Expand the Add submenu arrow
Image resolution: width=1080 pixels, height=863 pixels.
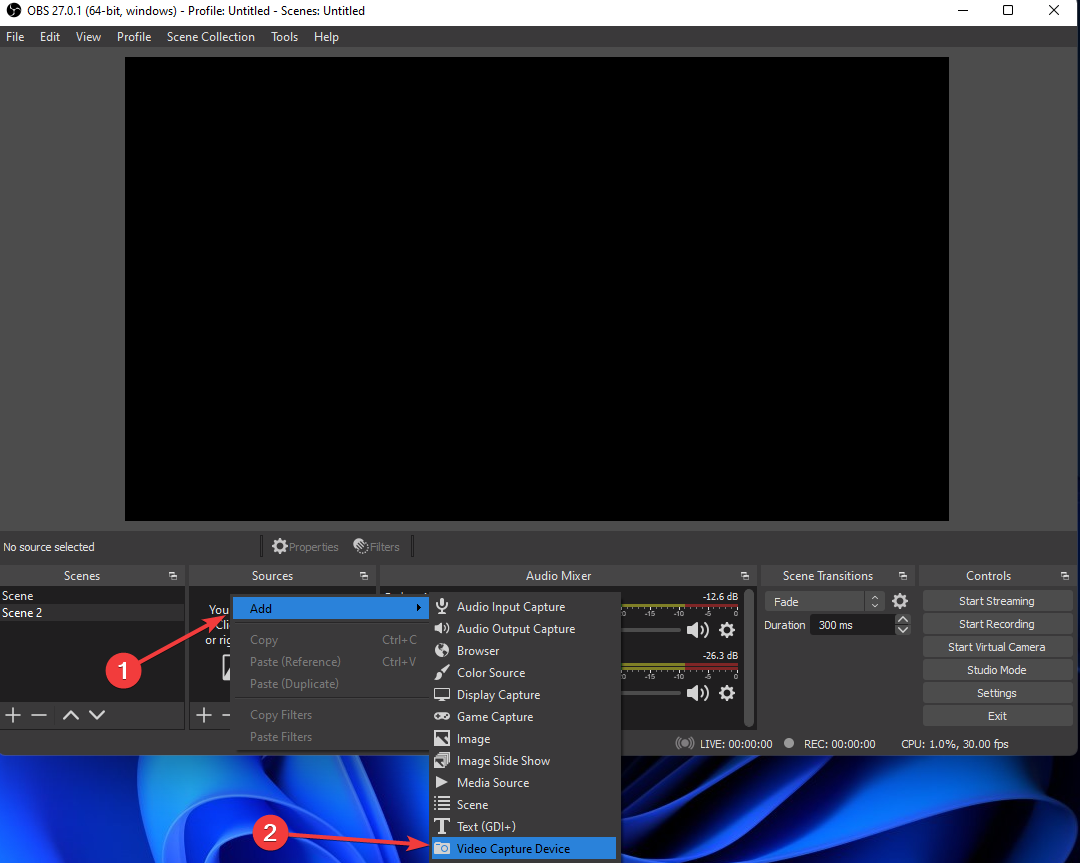tap(418, 608)
